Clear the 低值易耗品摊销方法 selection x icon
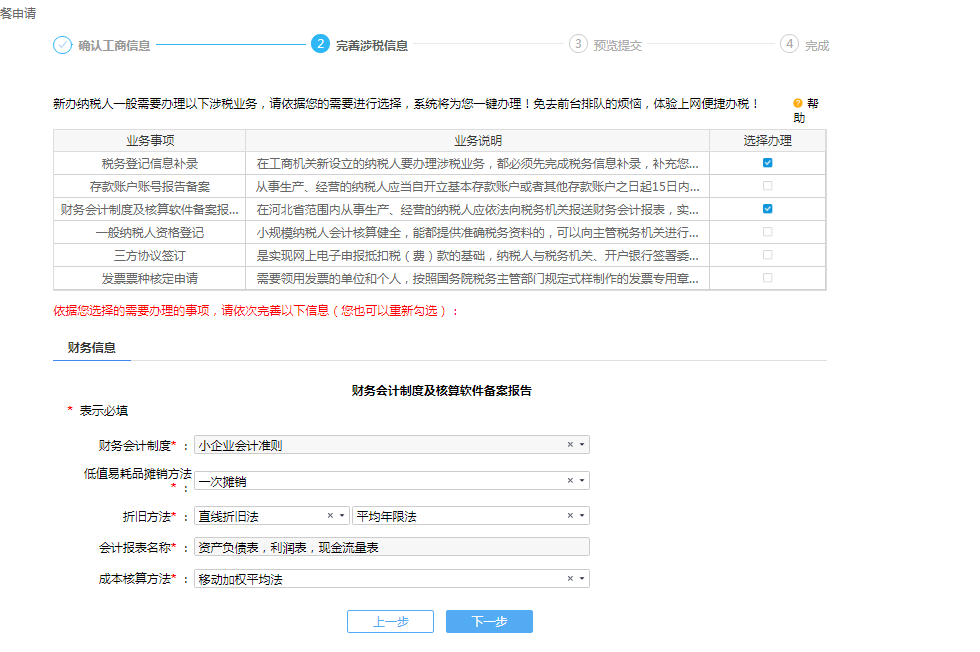The width and height of the screenshot is (980, 652). click(570, 481)
